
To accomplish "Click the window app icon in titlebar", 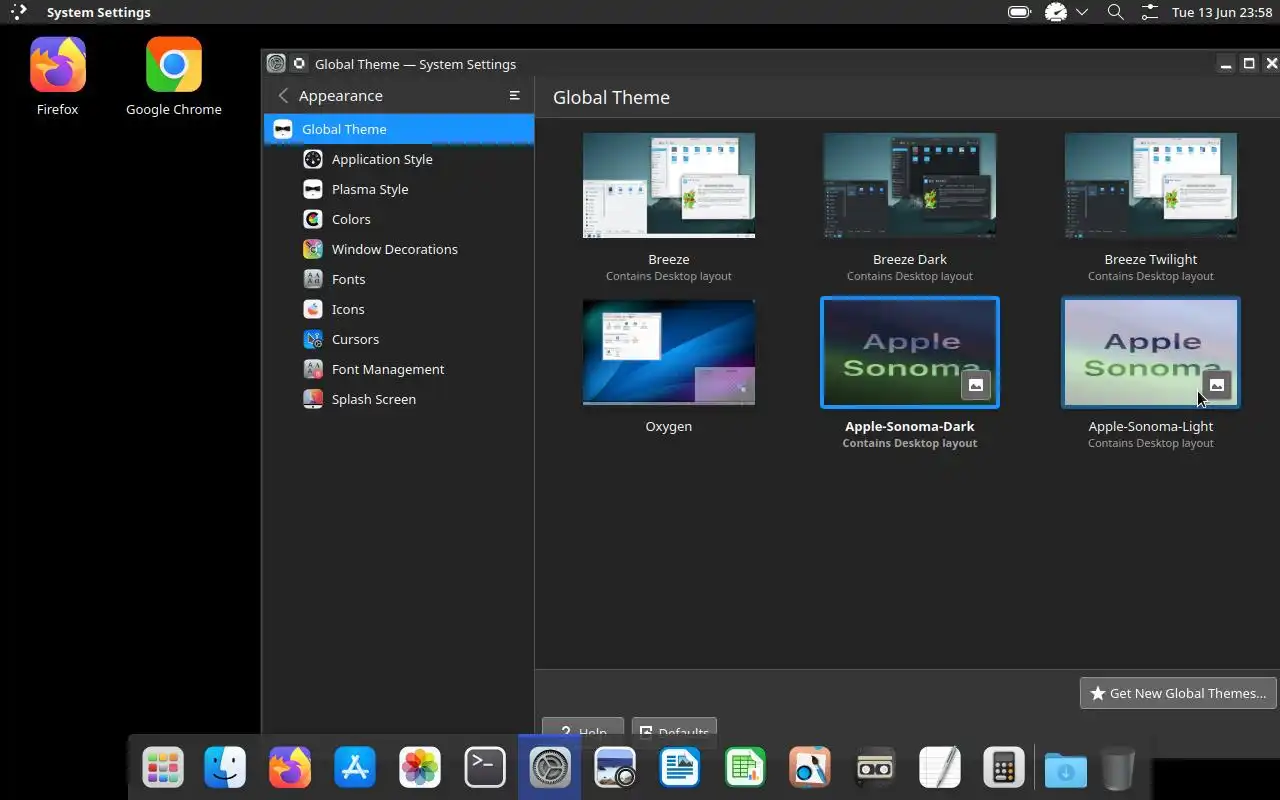I will coord(276,64).
